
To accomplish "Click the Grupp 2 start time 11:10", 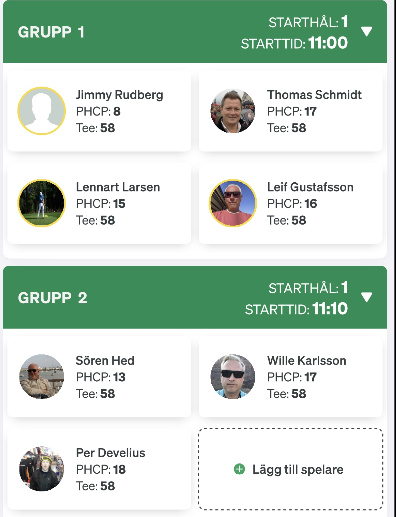I will [x=330, y=308].
